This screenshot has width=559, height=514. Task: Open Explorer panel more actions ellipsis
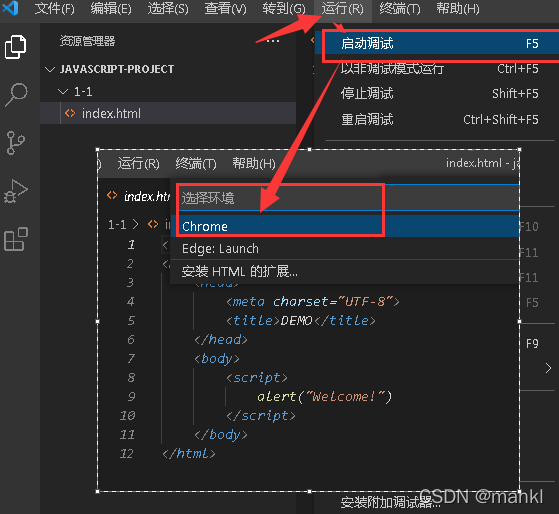tap(273, 41)
